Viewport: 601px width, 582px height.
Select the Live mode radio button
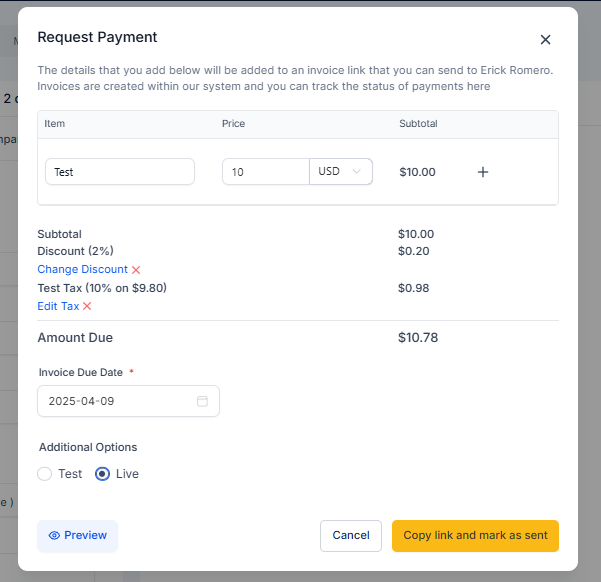102,474
